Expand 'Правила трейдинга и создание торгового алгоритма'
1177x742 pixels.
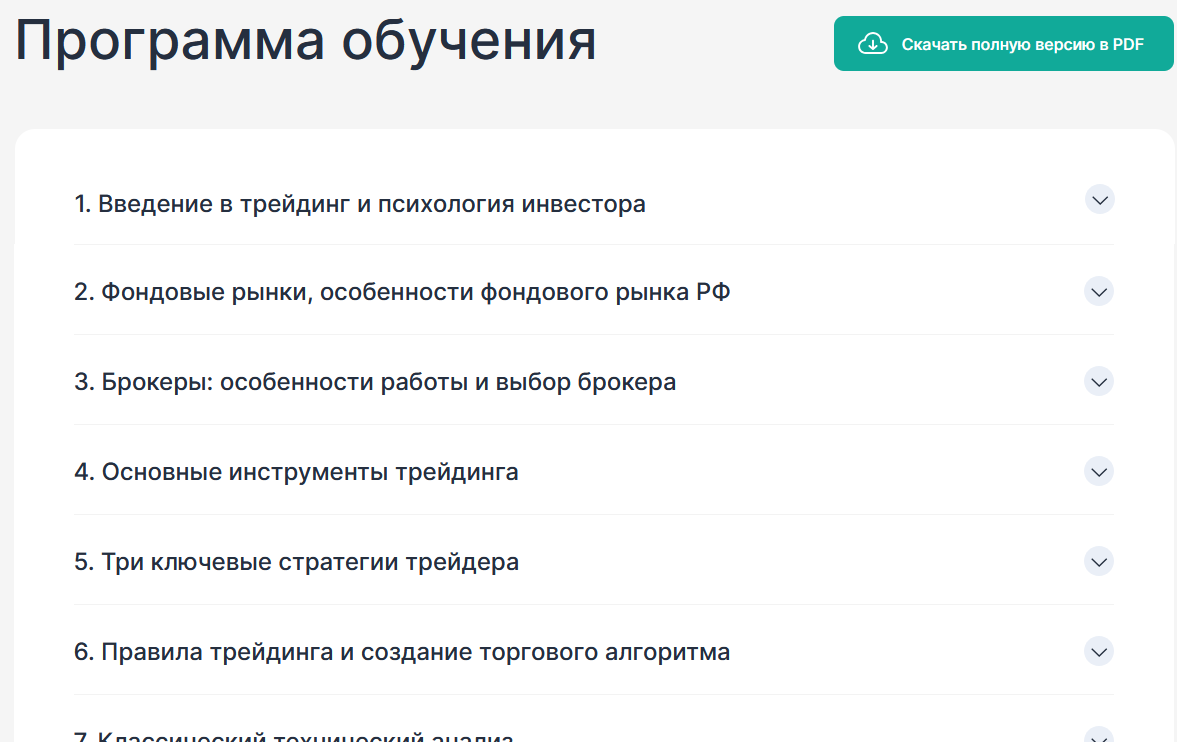pos(1098,651)
